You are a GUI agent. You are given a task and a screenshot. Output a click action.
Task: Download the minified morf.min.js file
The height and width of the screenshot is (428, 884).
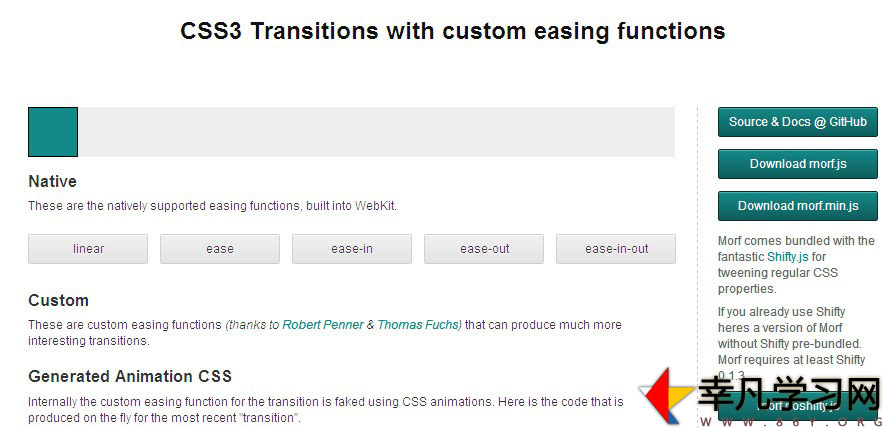point(798,206)
